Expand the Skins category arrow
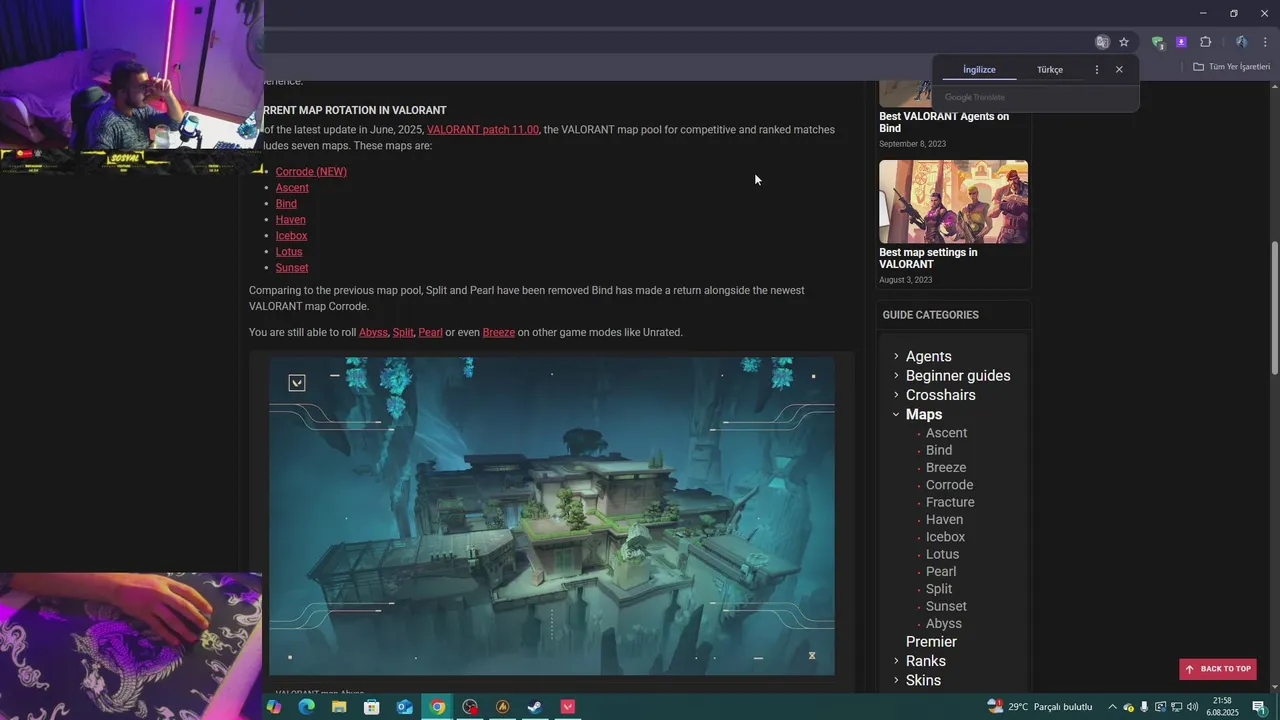The height and width of the screenshot is (720, 1280). tap(896, 680)
